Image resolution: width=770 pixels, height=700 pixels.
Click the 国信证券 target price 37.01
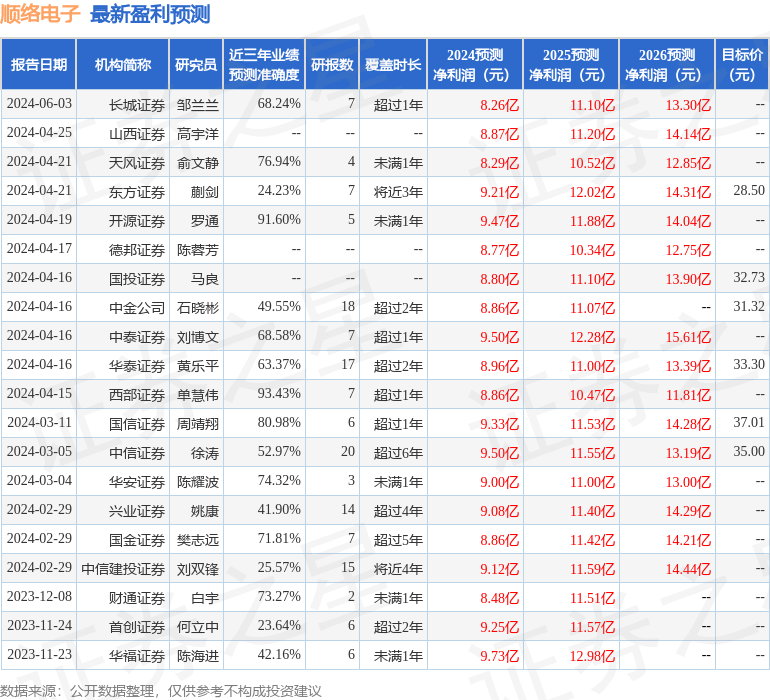click(x=749, y=422)
